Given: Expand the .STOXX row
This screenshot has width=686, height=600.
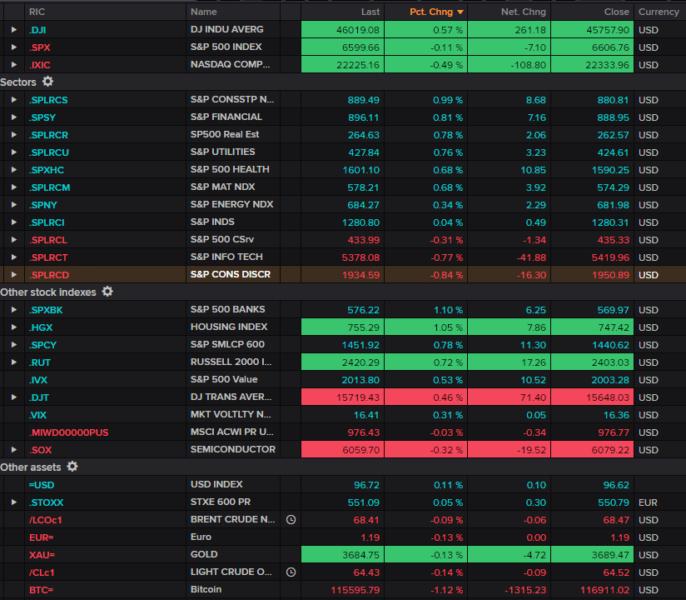Looking at the screenshot, I should (14, 502).
